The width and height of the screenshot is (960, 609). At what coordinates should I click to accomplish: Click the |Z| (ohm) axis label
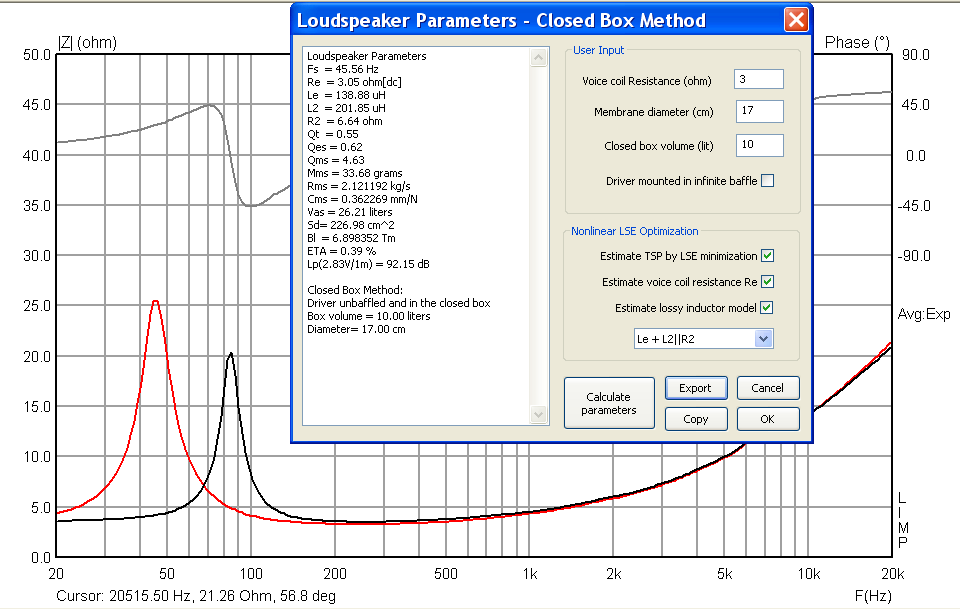coord(87,43)
